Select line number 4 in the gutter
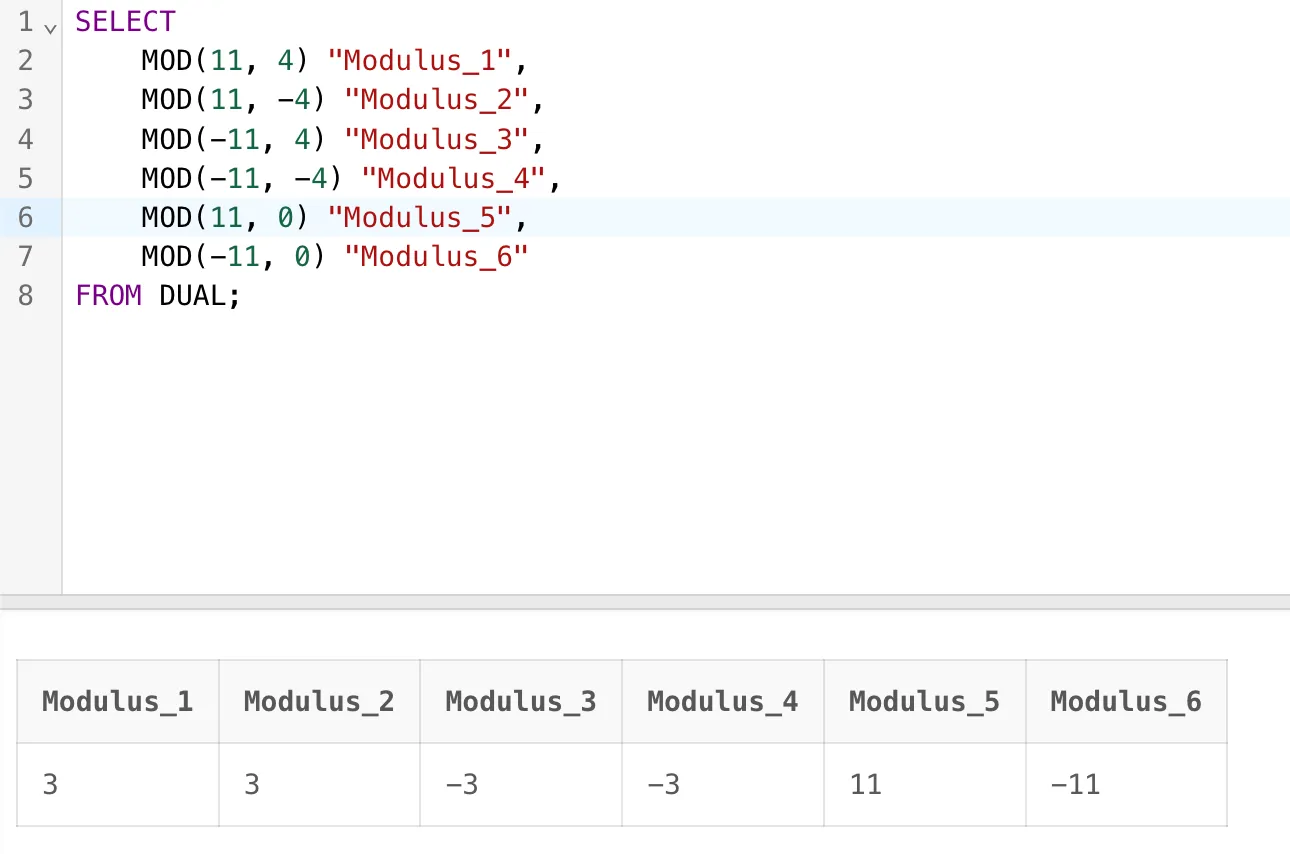 (x=25, y=139)
